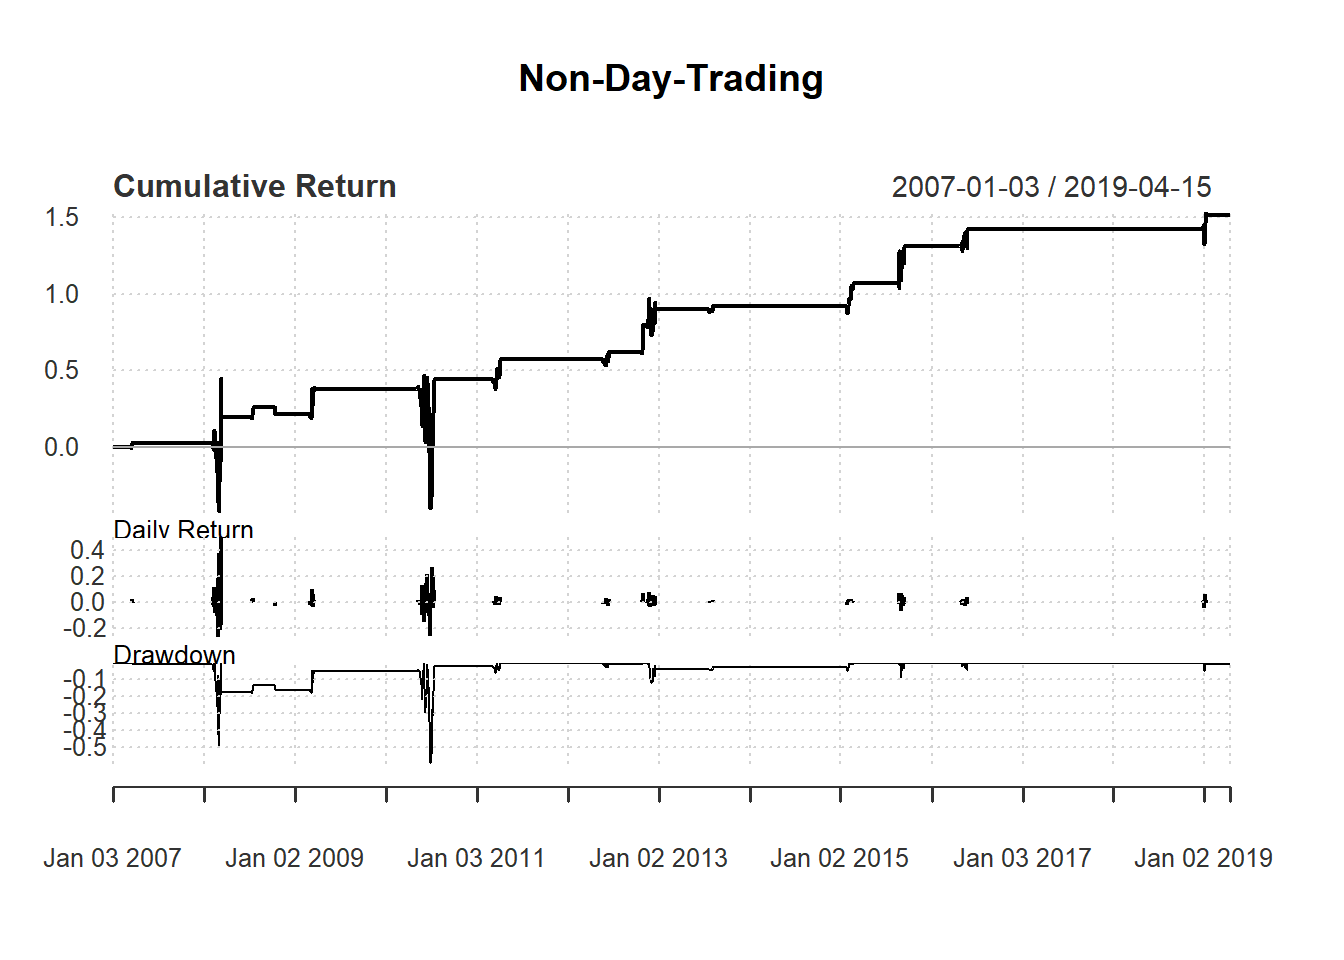1344x960 pixels.
Task: Select the Daily Return panel label
Action: point(183,529)
